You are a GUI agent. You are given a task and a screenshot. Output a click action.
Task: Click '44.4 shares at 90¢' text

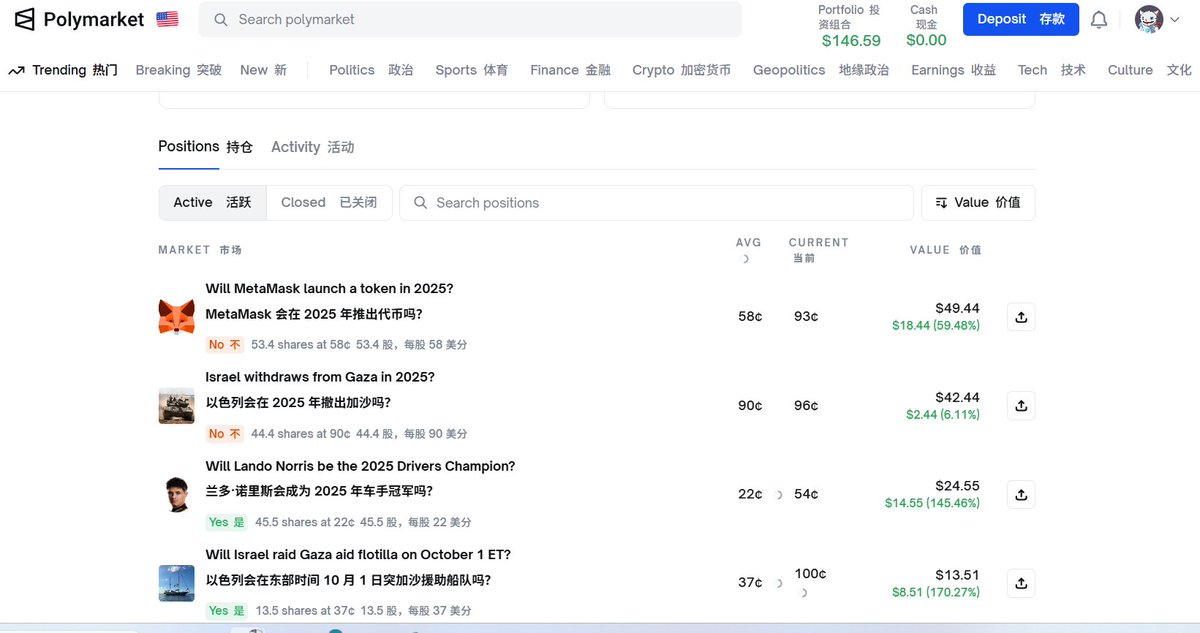coord(300,434)
